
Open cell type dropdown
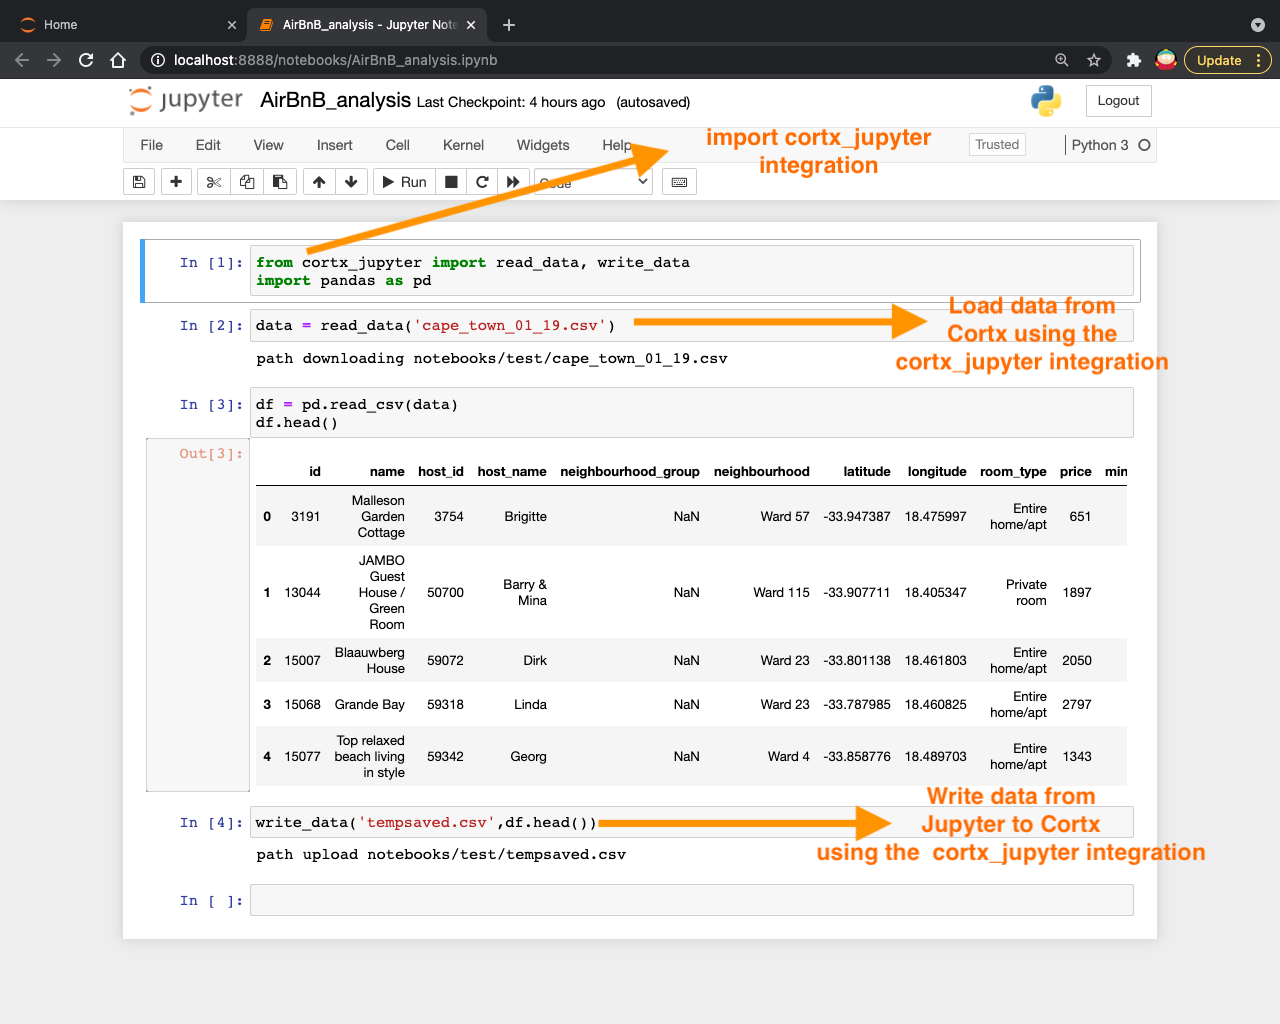point(593,182)
